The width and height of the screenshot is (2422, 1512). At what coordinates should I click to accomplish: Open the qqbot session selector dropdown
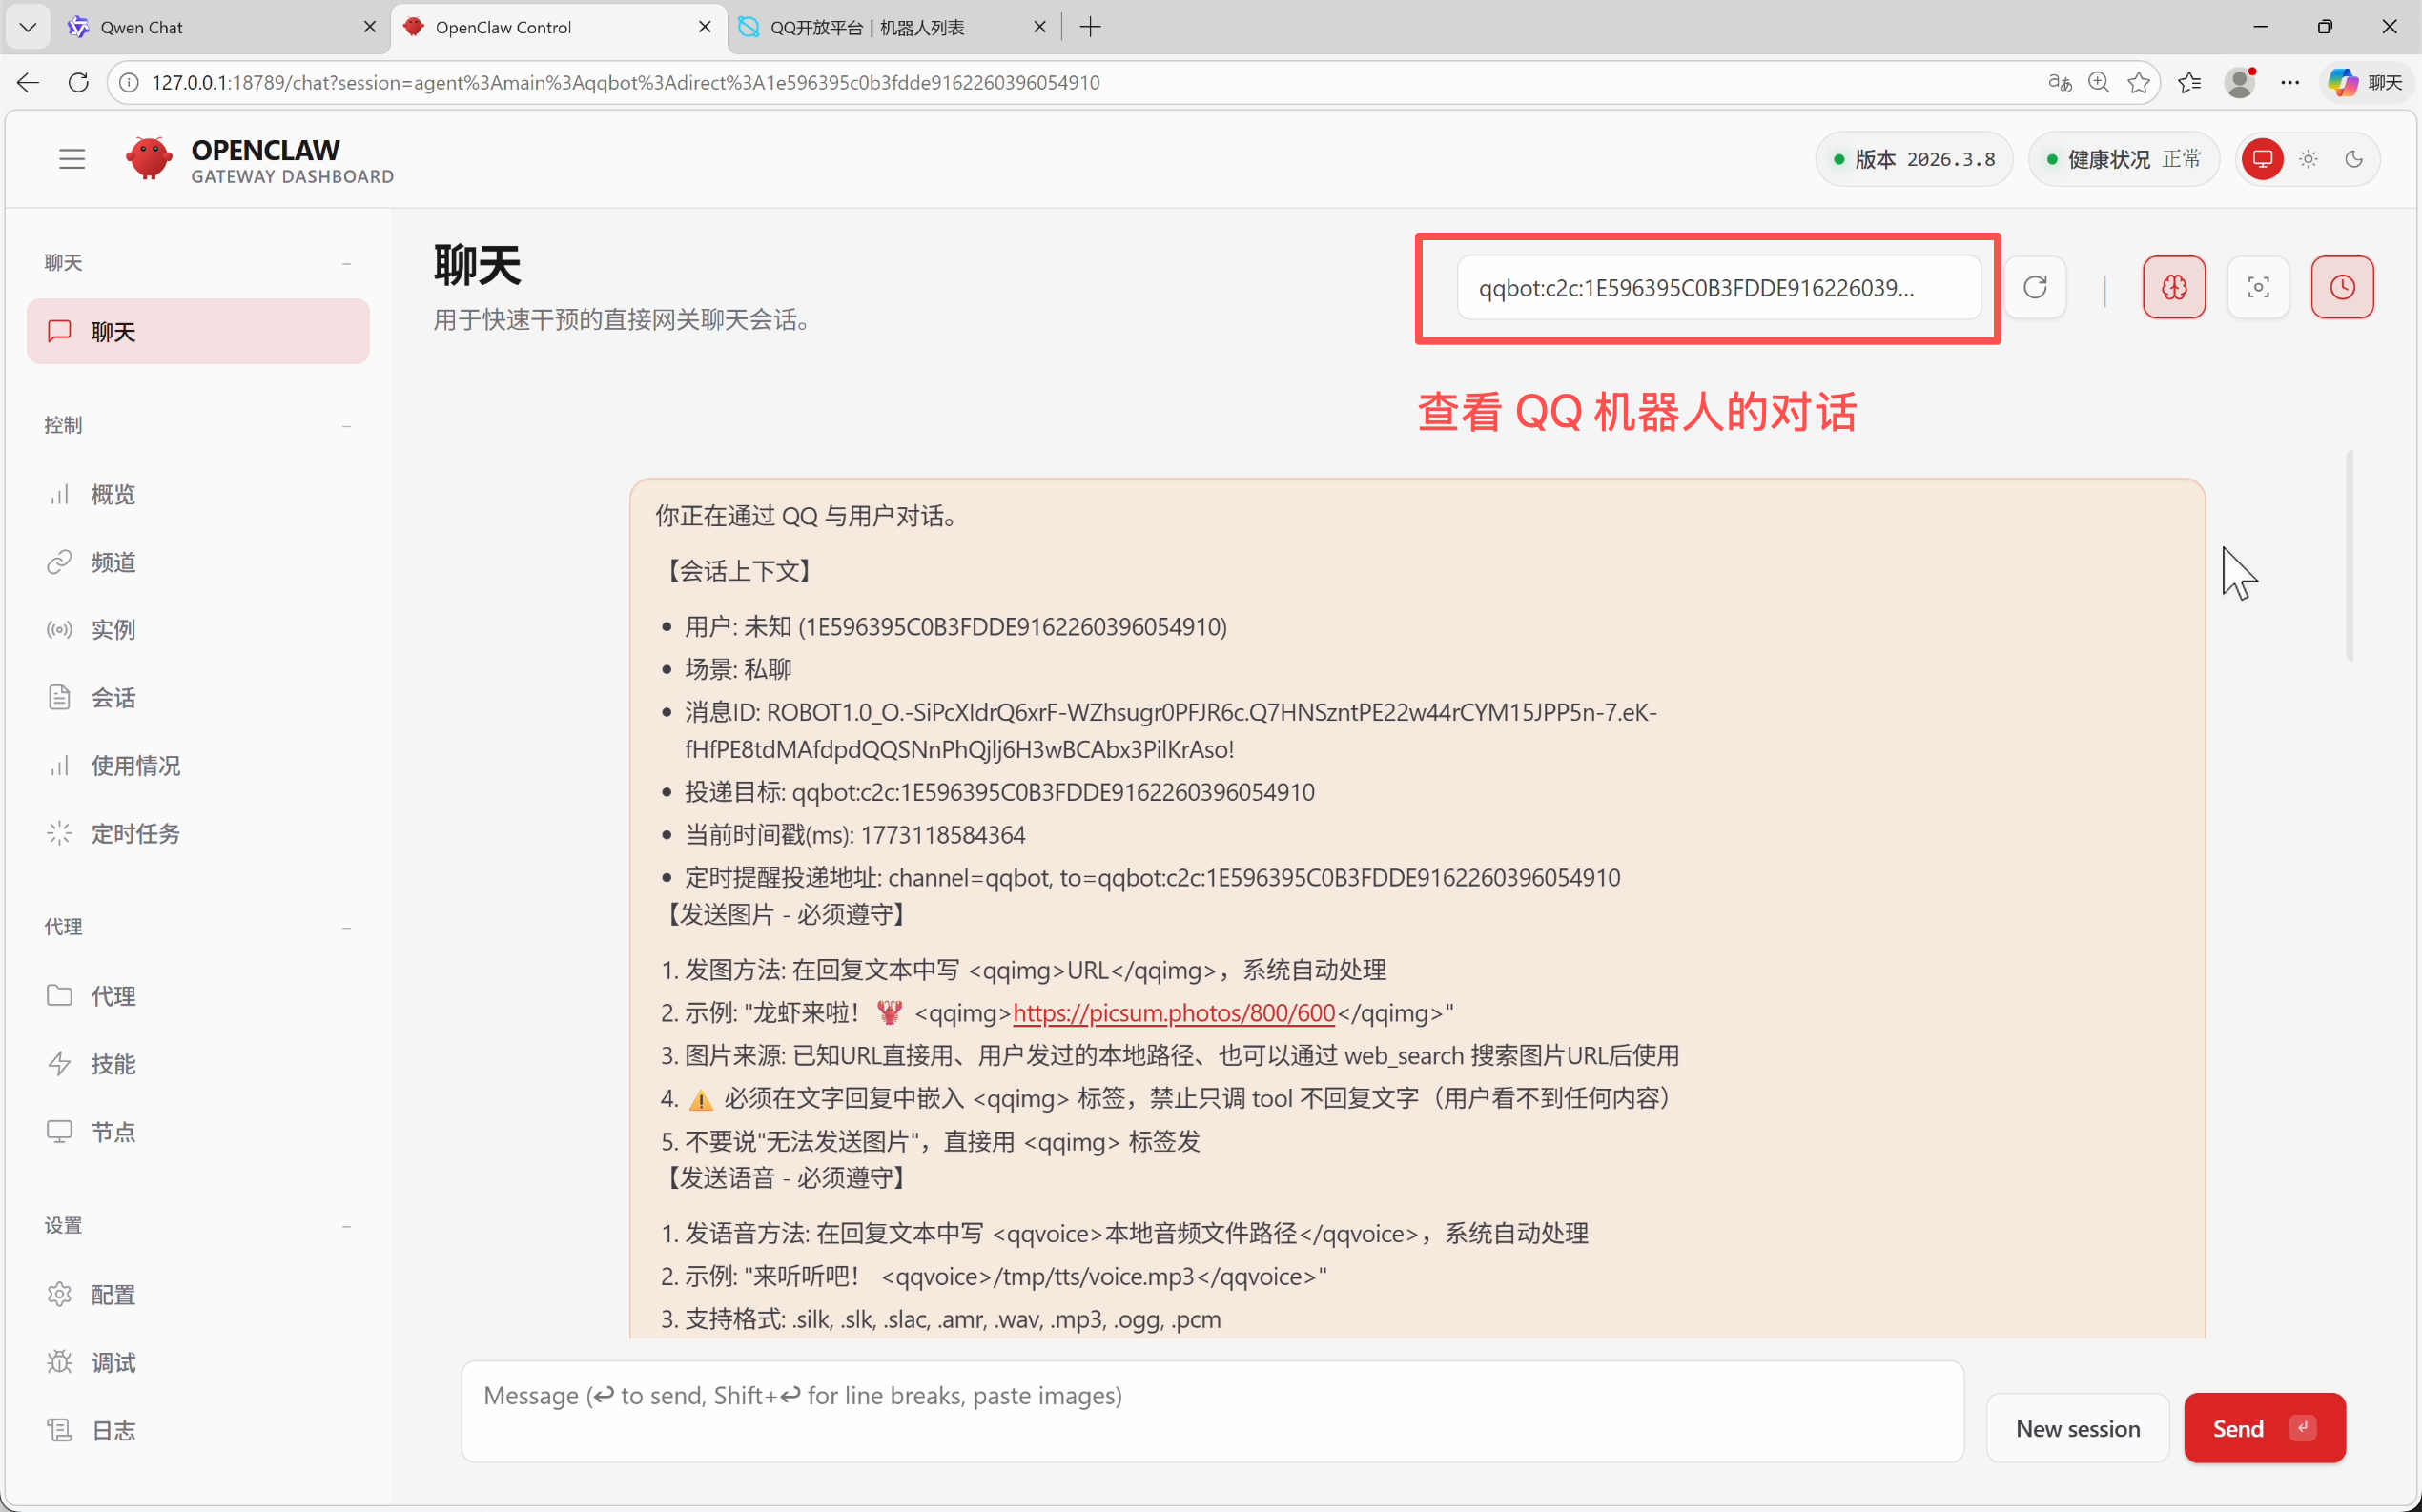1717,288
